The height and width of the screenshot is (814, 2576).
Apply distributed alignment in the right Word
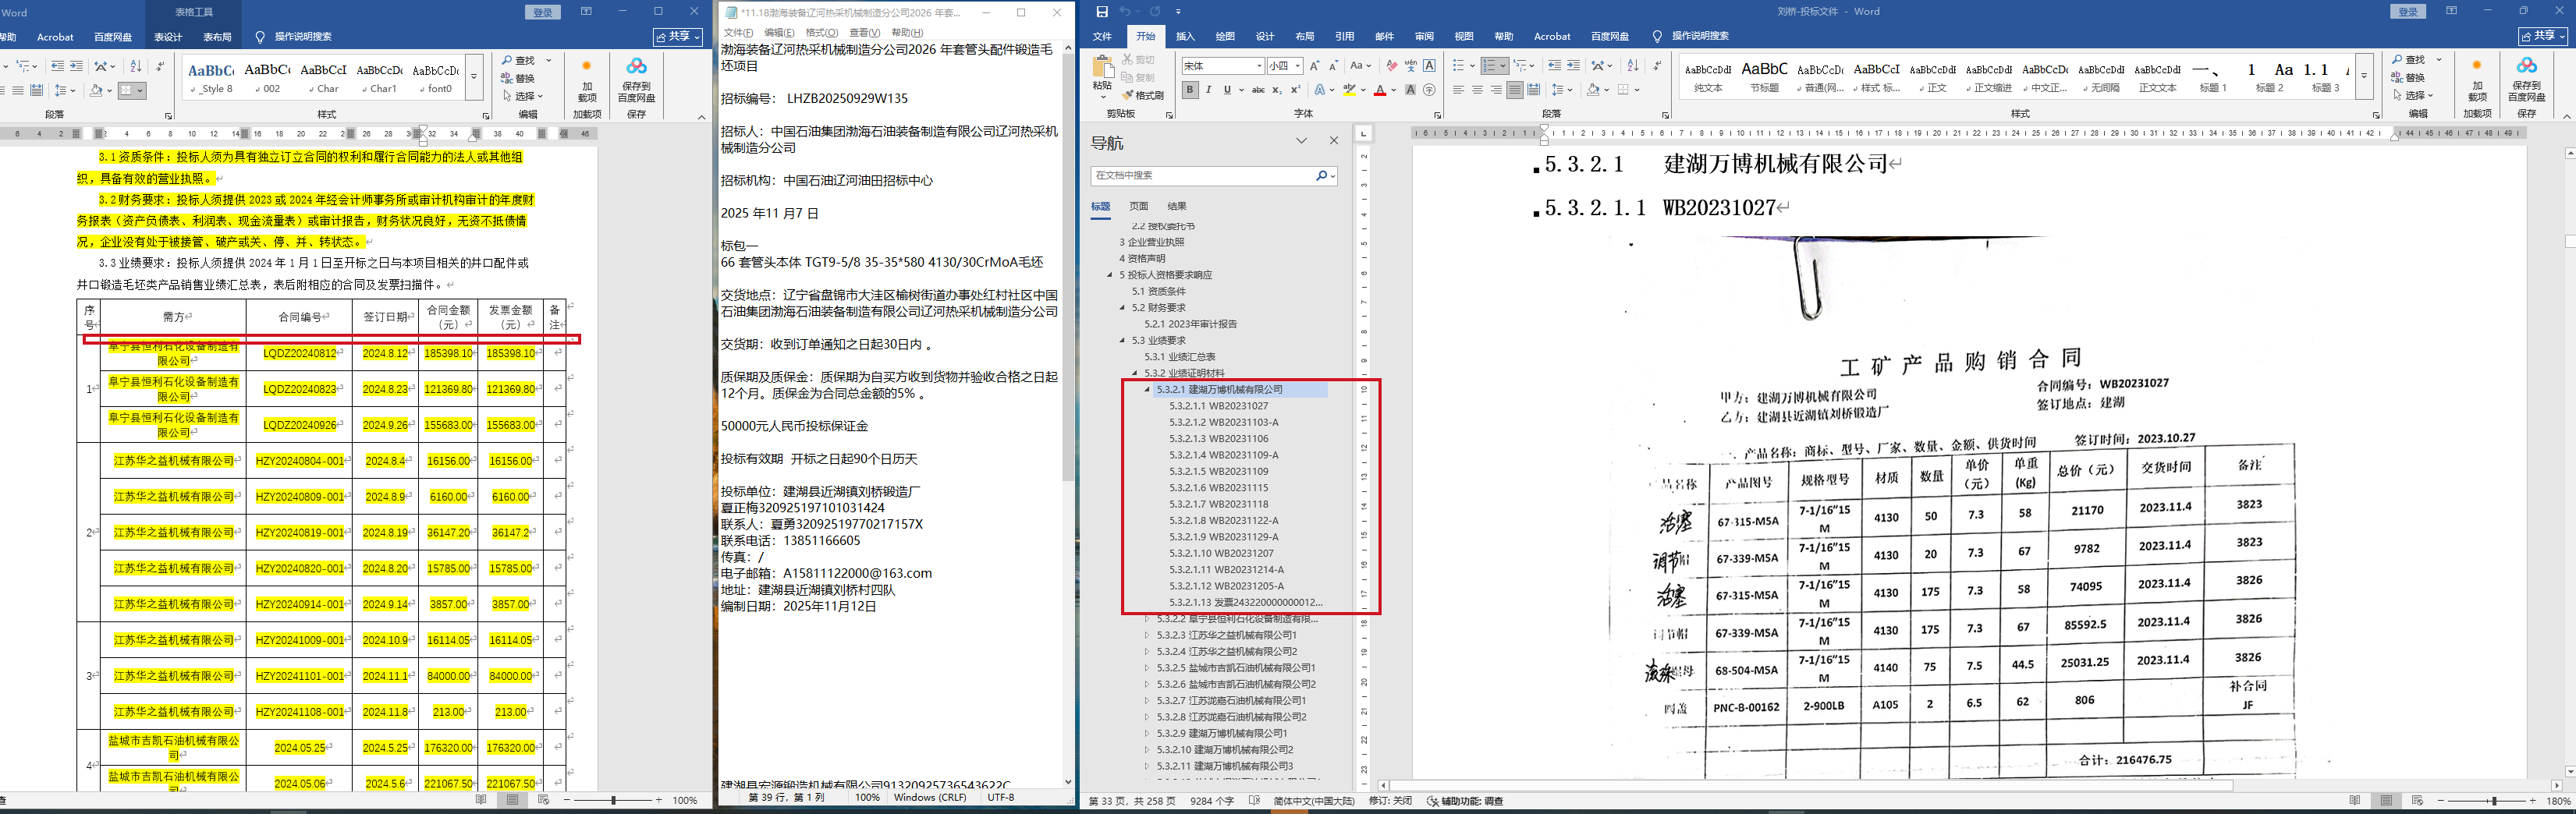(1534, 90)
